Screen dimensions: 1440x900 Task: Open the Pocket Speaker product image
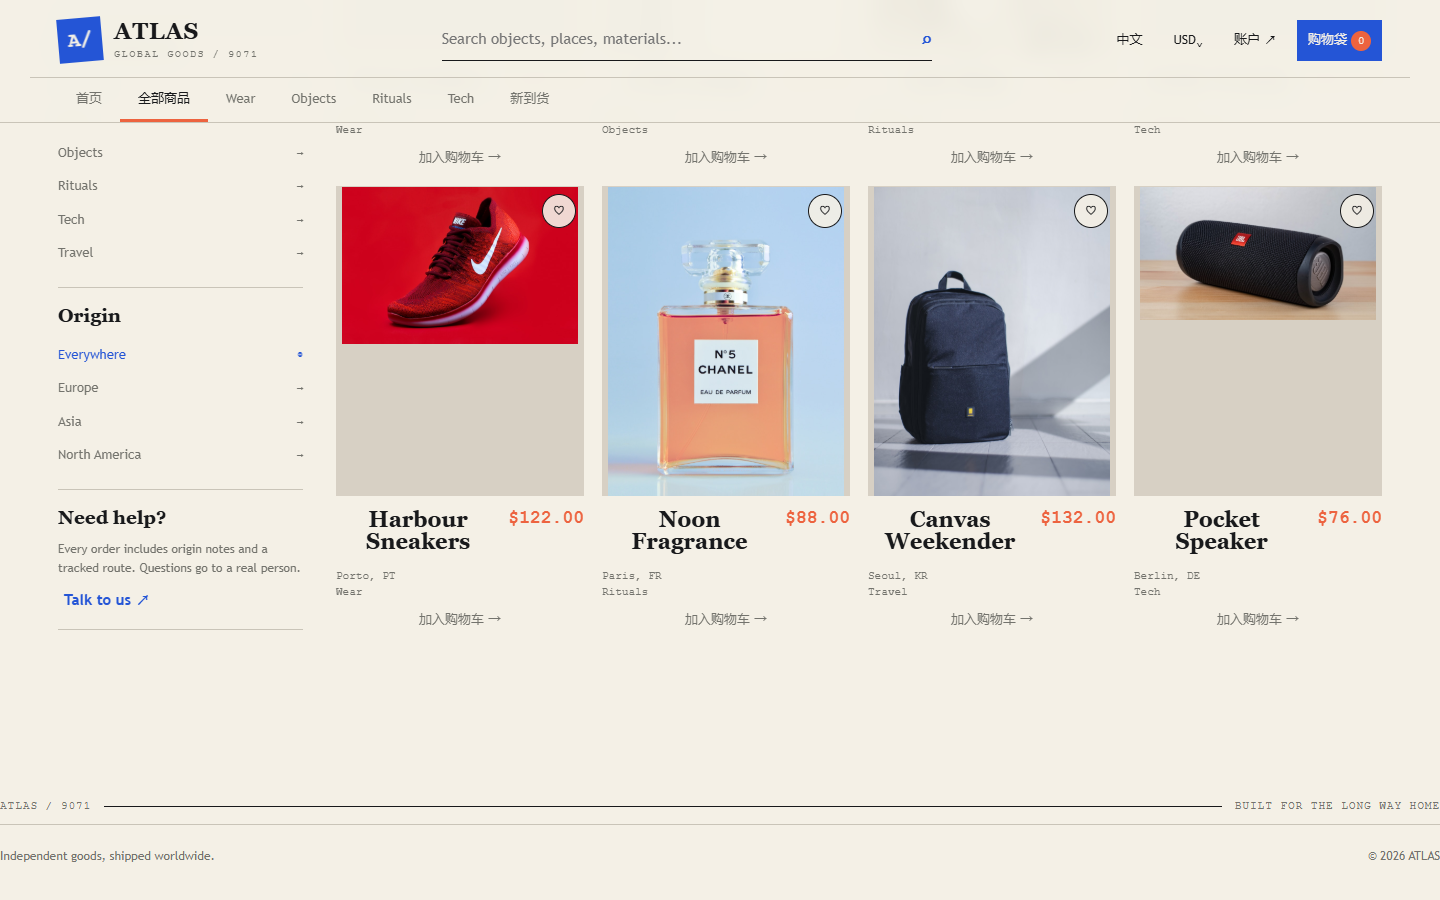[x=1258, y=253]
